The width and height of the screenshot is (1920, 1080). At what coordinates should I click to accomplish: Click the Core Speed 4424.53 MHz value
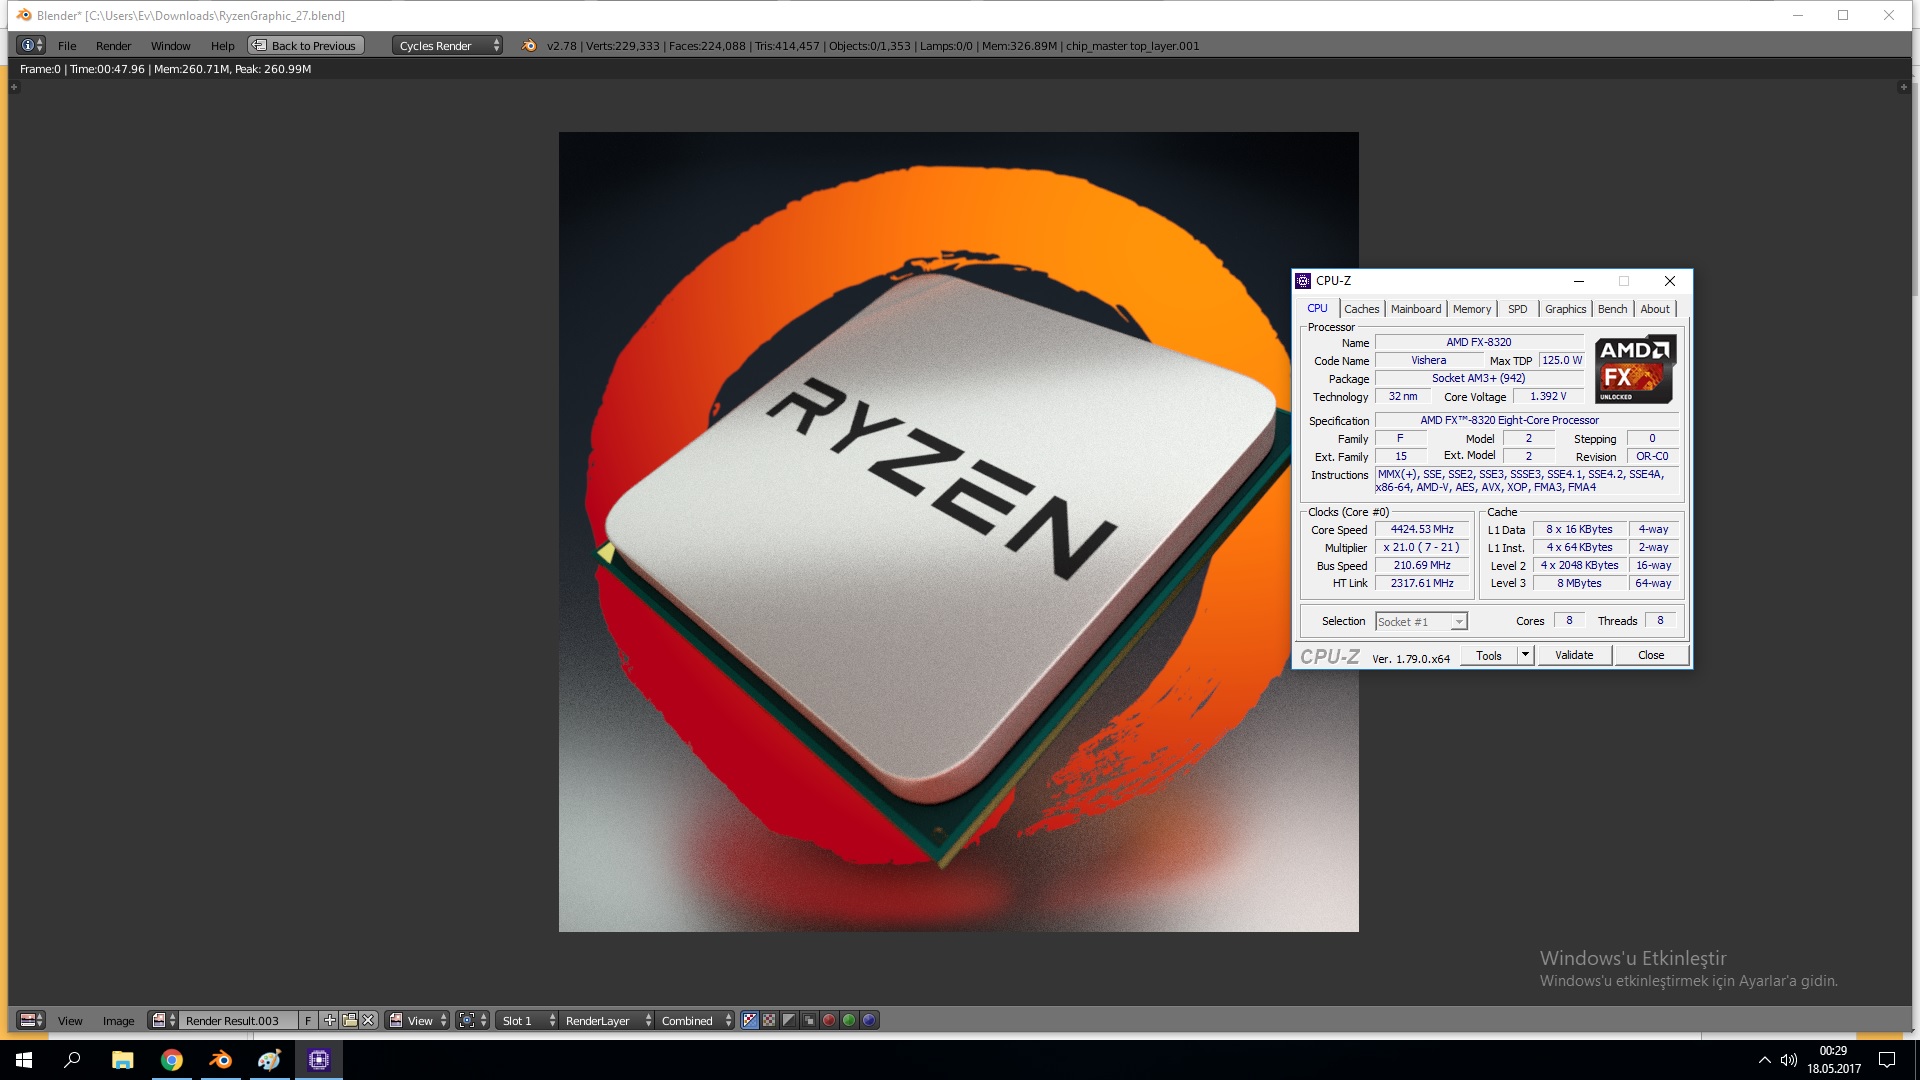[x=1422, y=529]
